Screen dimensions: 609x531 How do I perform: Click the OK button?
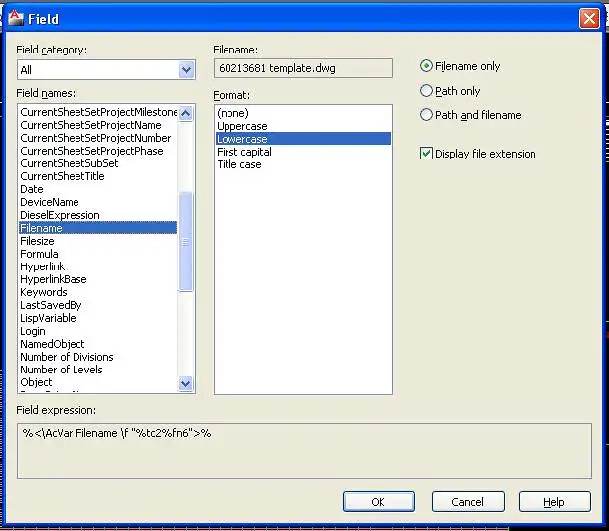pyautogui.click(x=378, y=502)
